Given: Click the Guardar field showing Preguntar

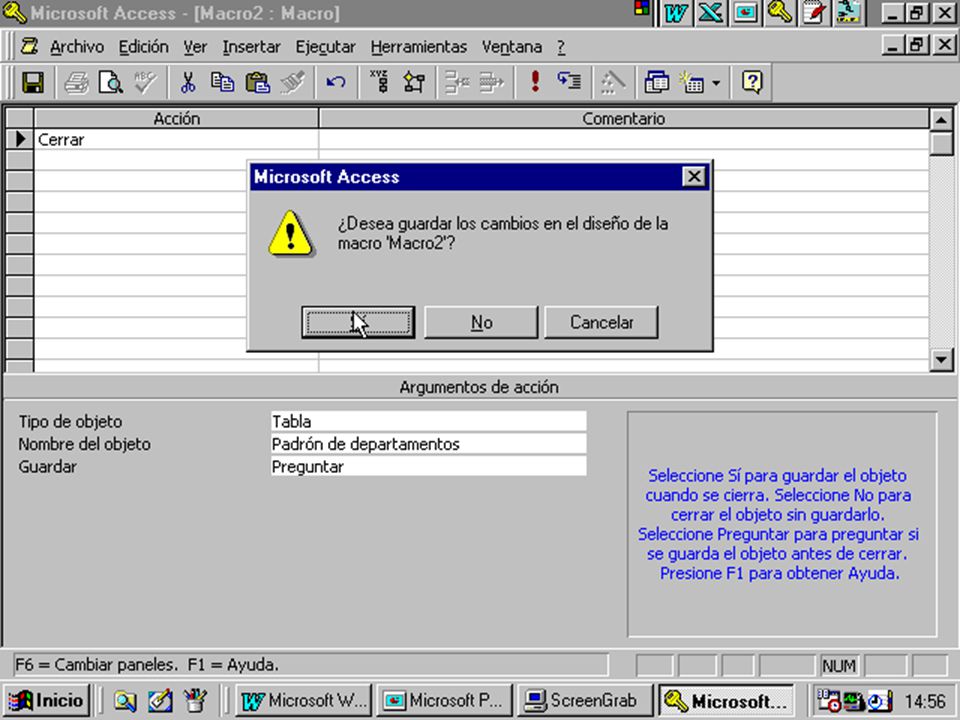Looking at the screenshot, I should (428, 467).
